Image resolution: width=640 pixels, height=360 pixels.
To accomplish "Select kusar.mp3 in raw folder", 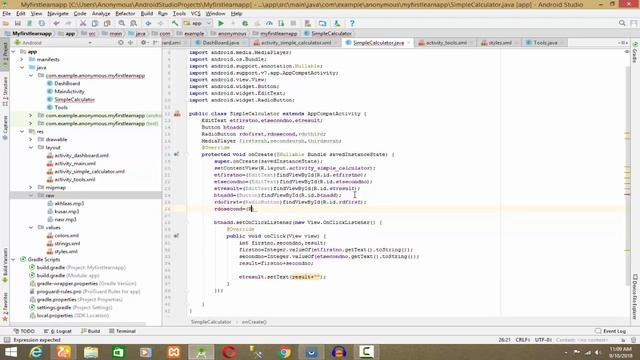I will pyautogui.click(x=67, y=211).
